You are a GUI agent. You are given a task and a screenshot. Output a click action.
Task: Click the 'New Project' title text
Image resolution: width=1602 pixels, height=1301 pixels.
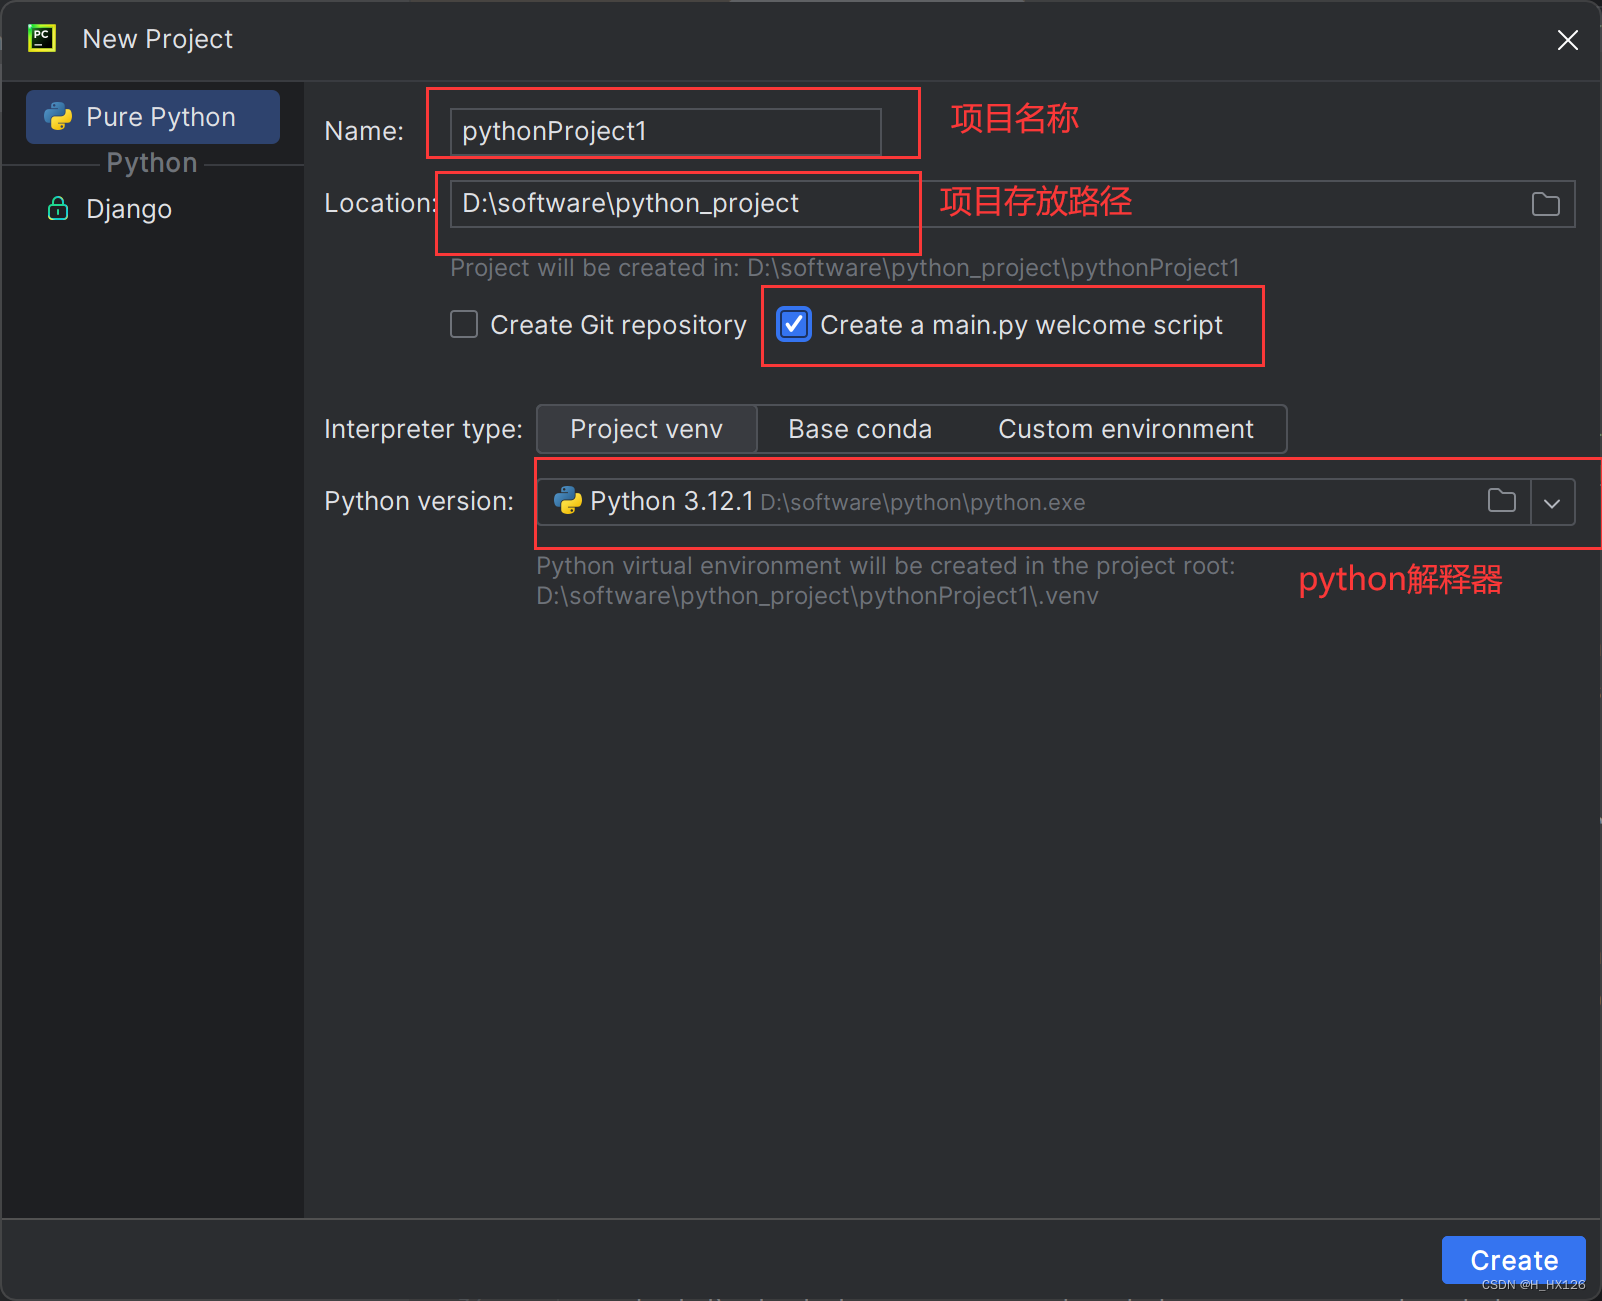pos(157,39)
